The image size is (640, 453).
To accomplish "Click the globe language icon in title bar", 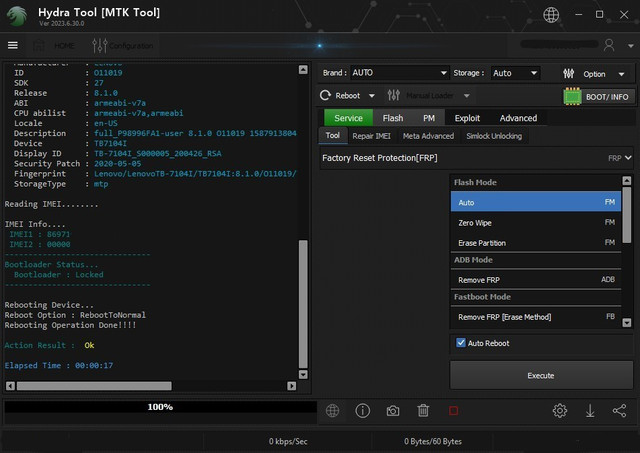I will point(551,15).
